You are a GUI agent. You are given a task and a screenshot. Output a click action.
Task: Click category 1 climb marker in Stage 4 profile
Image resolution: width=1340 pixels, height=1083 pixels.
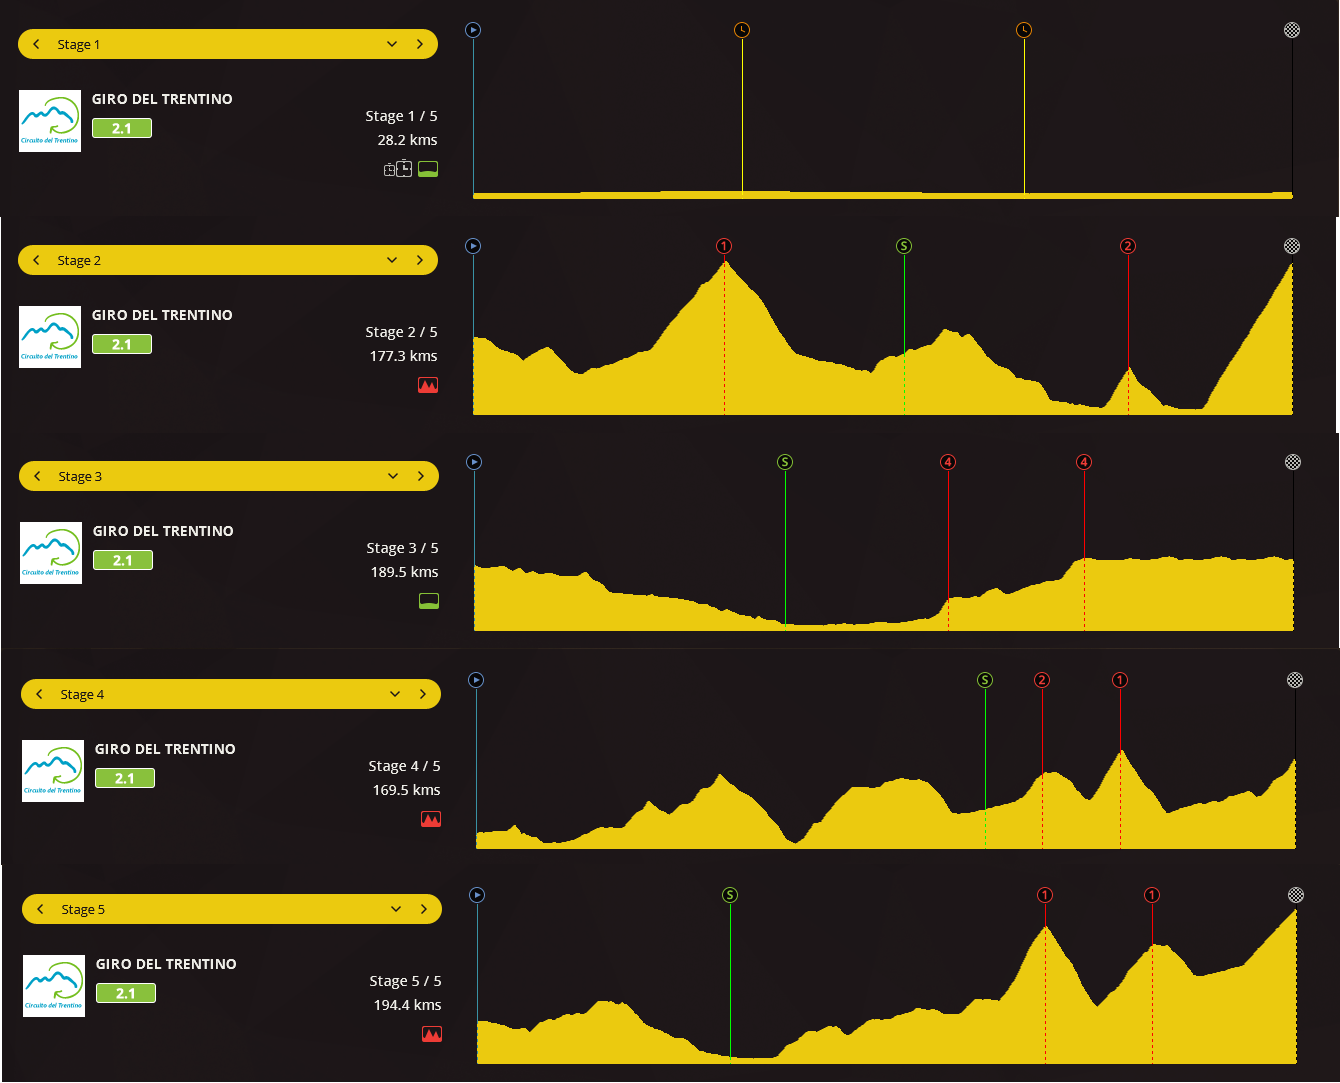click(1120, 680)
